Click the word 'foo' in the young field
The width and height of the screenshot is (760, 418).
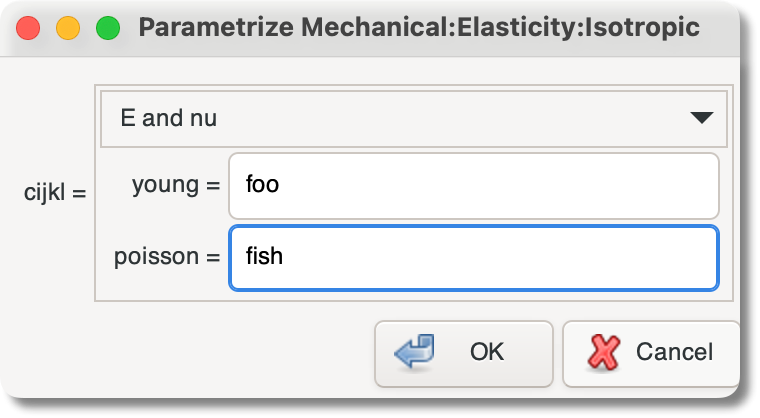click(262, 185)
